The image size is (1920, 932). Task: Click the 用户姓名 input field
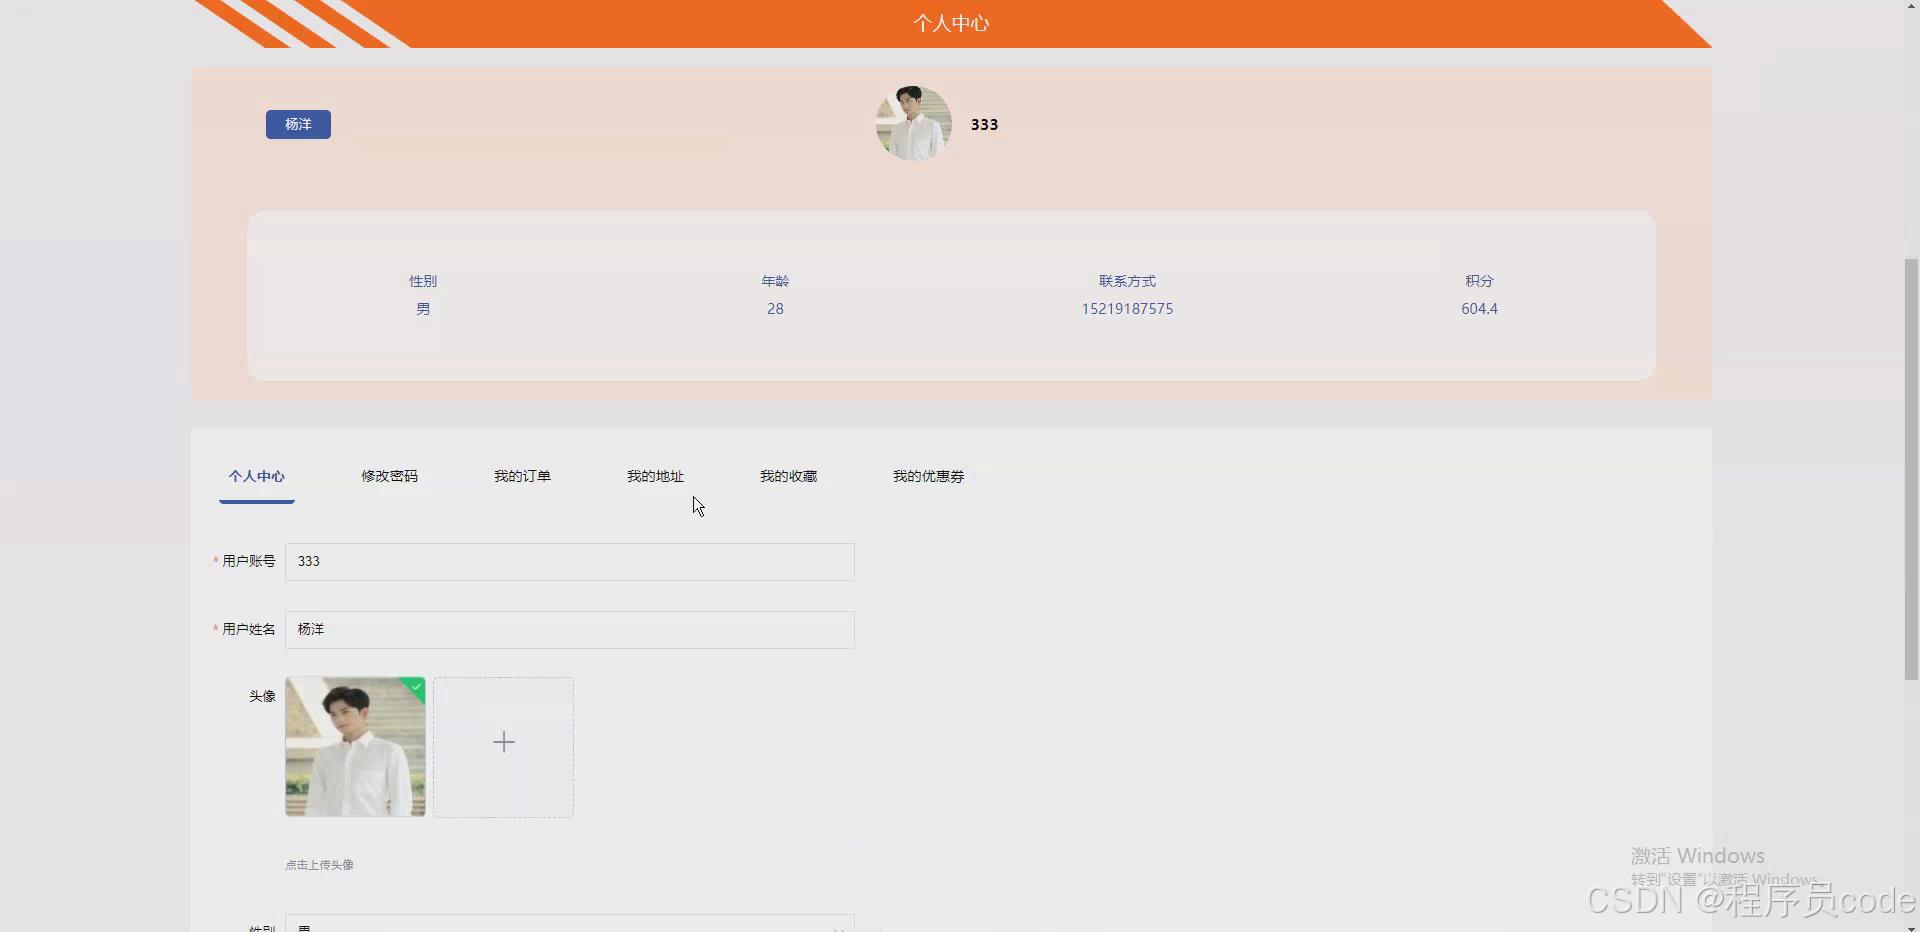(x=570, y=630)
